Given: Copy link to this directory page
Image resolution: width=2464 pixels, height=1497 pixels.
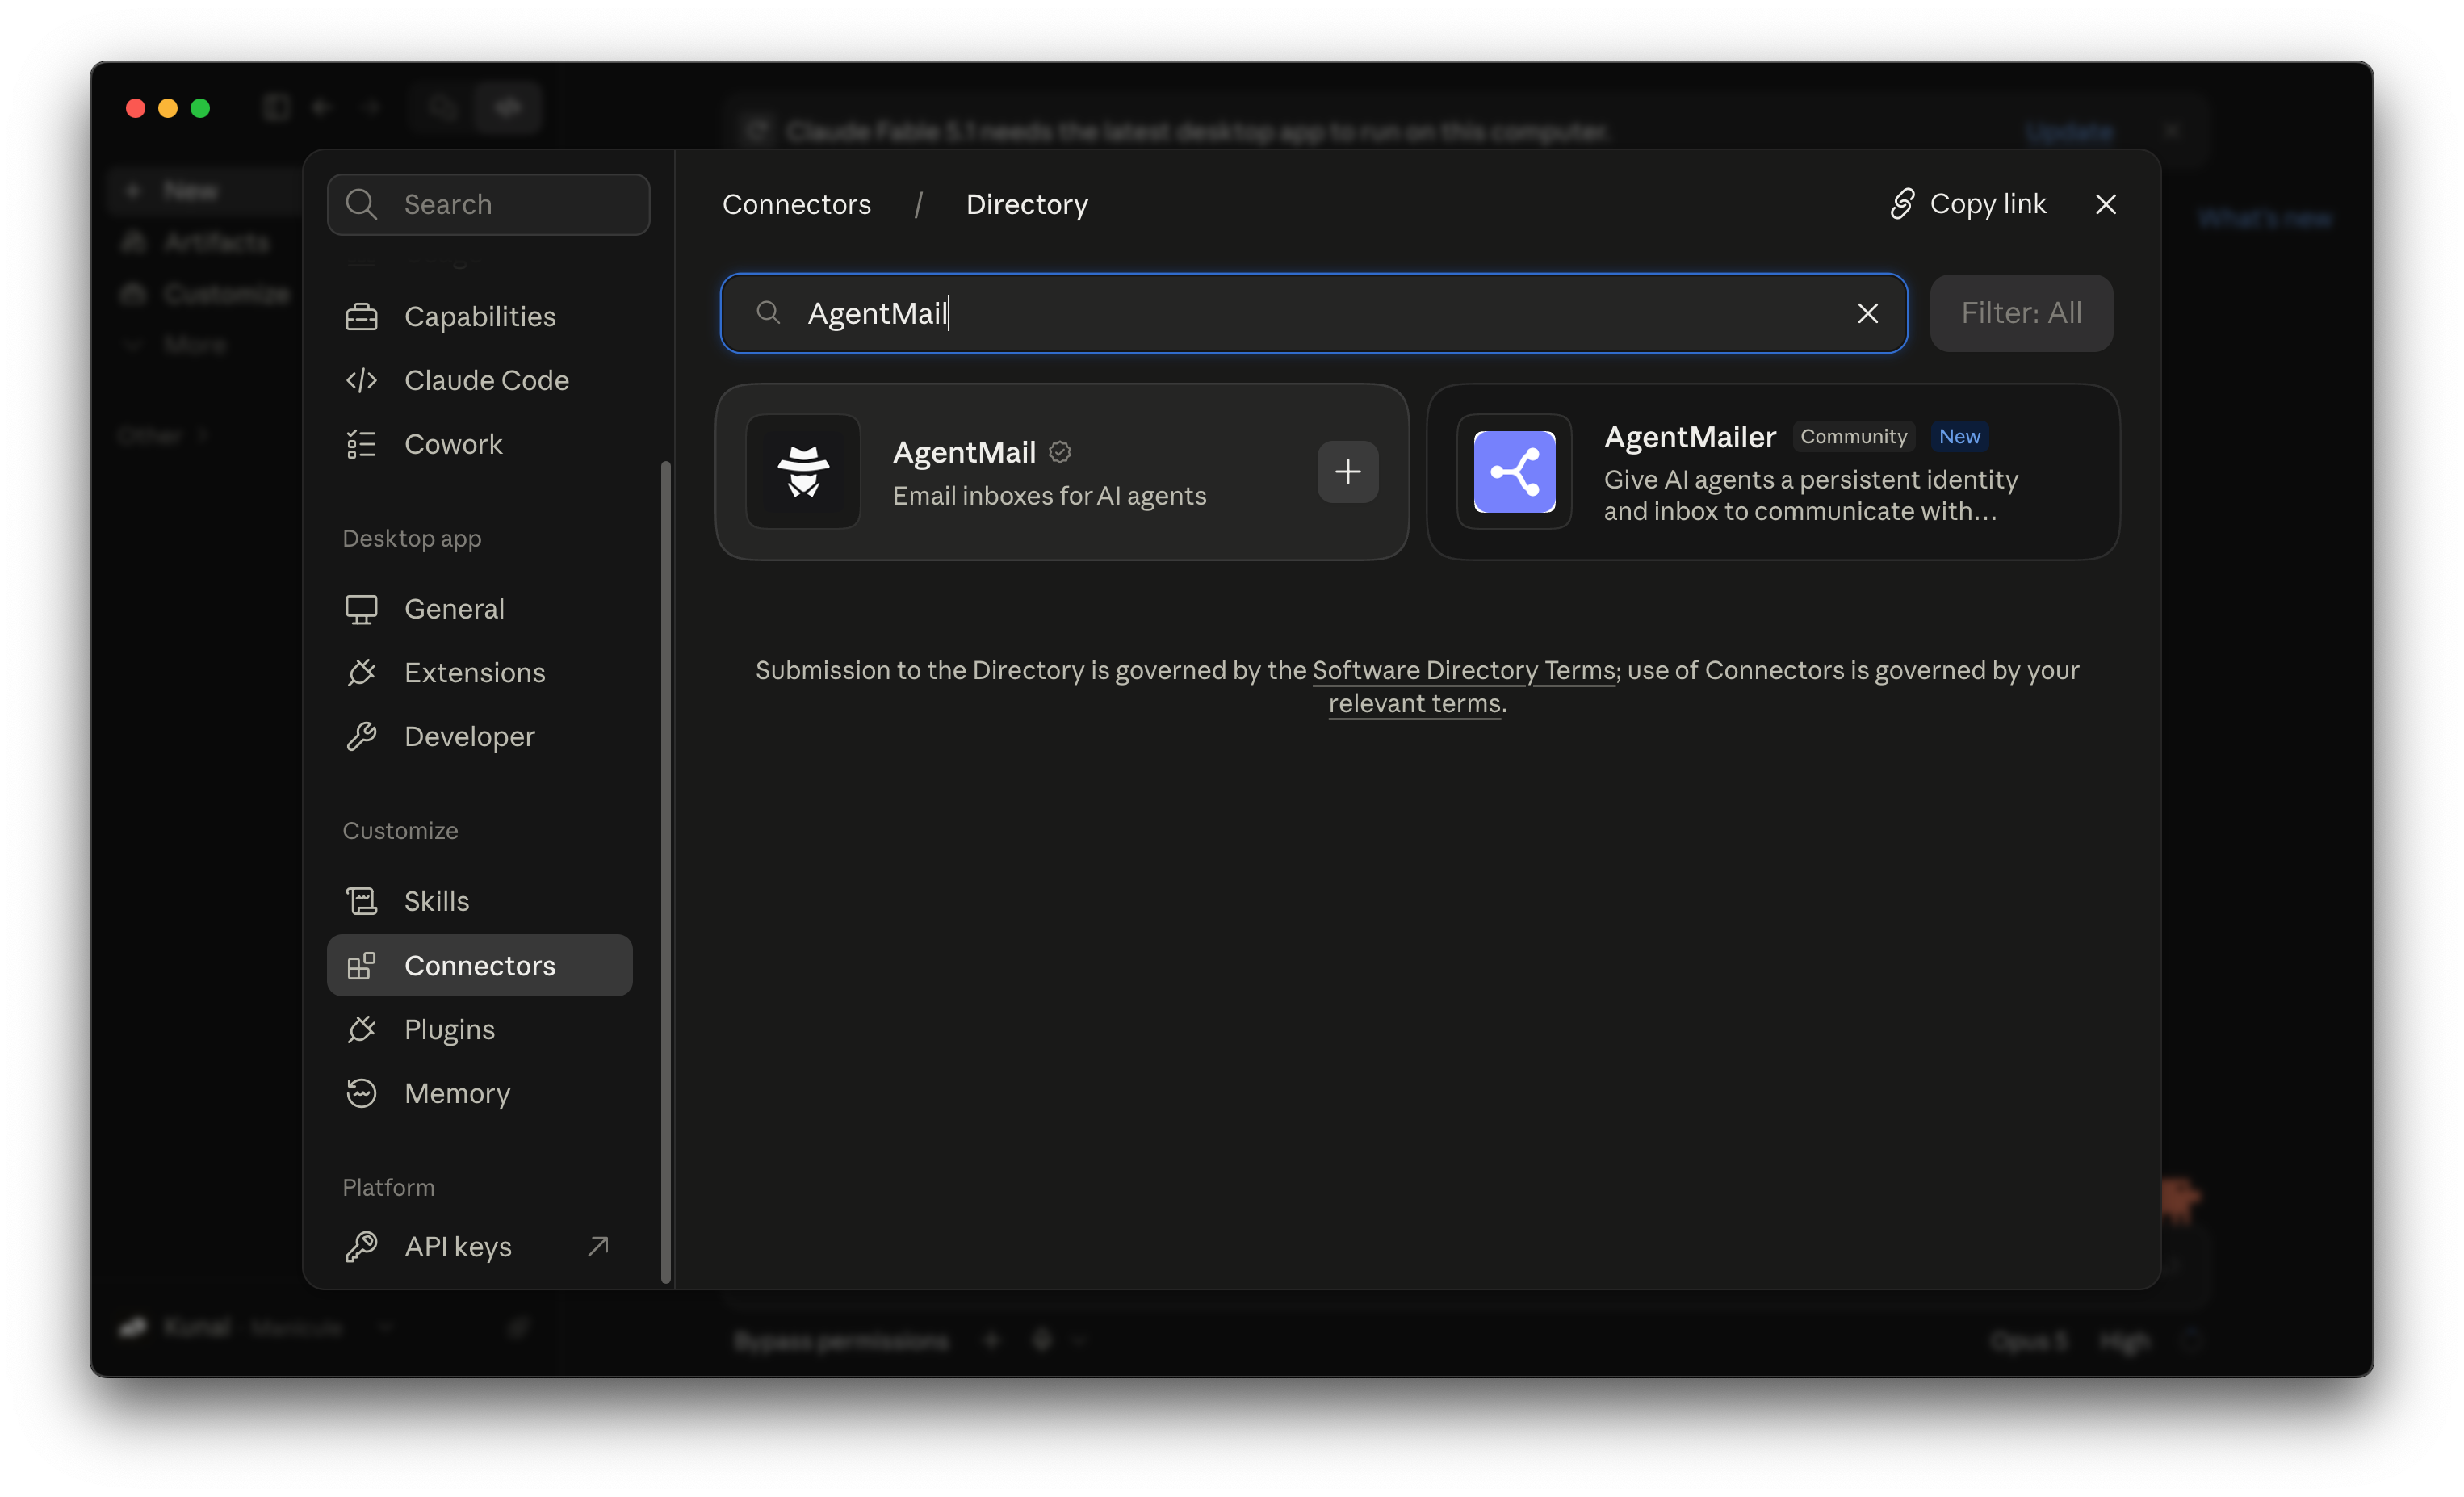Looking at the screenshot, I should pyautogui.click(x=1967, y=204).
